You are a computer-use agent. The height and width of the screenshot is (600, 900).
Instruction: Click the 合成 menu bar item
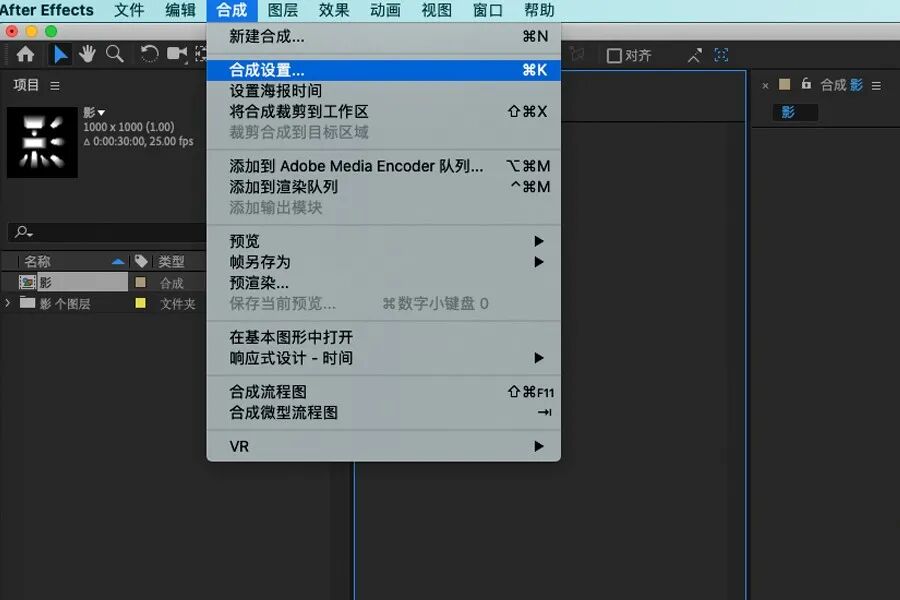pyautogui.click(x=232, y=10)
